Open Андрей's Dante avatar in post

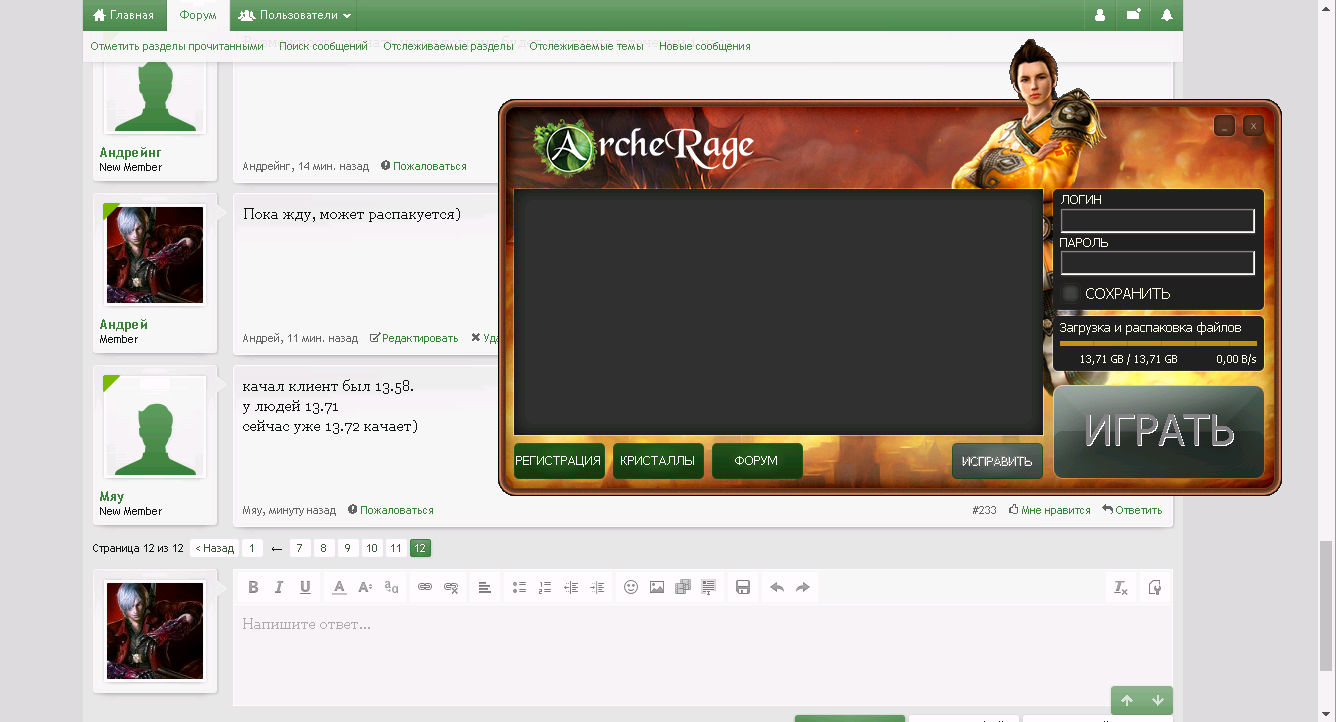(155, 255)
